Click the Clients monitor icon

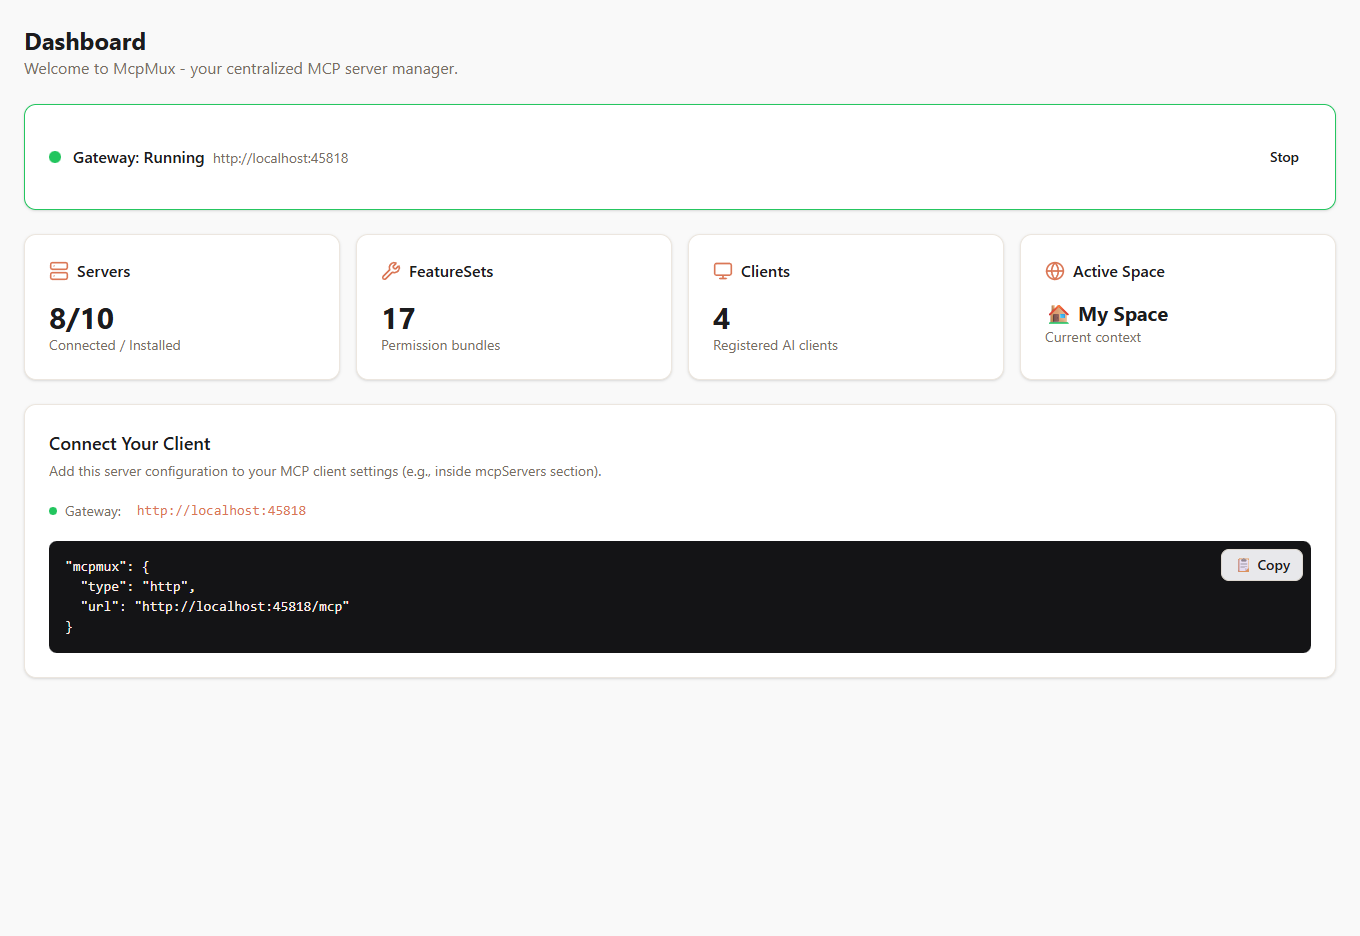(723, 271)
